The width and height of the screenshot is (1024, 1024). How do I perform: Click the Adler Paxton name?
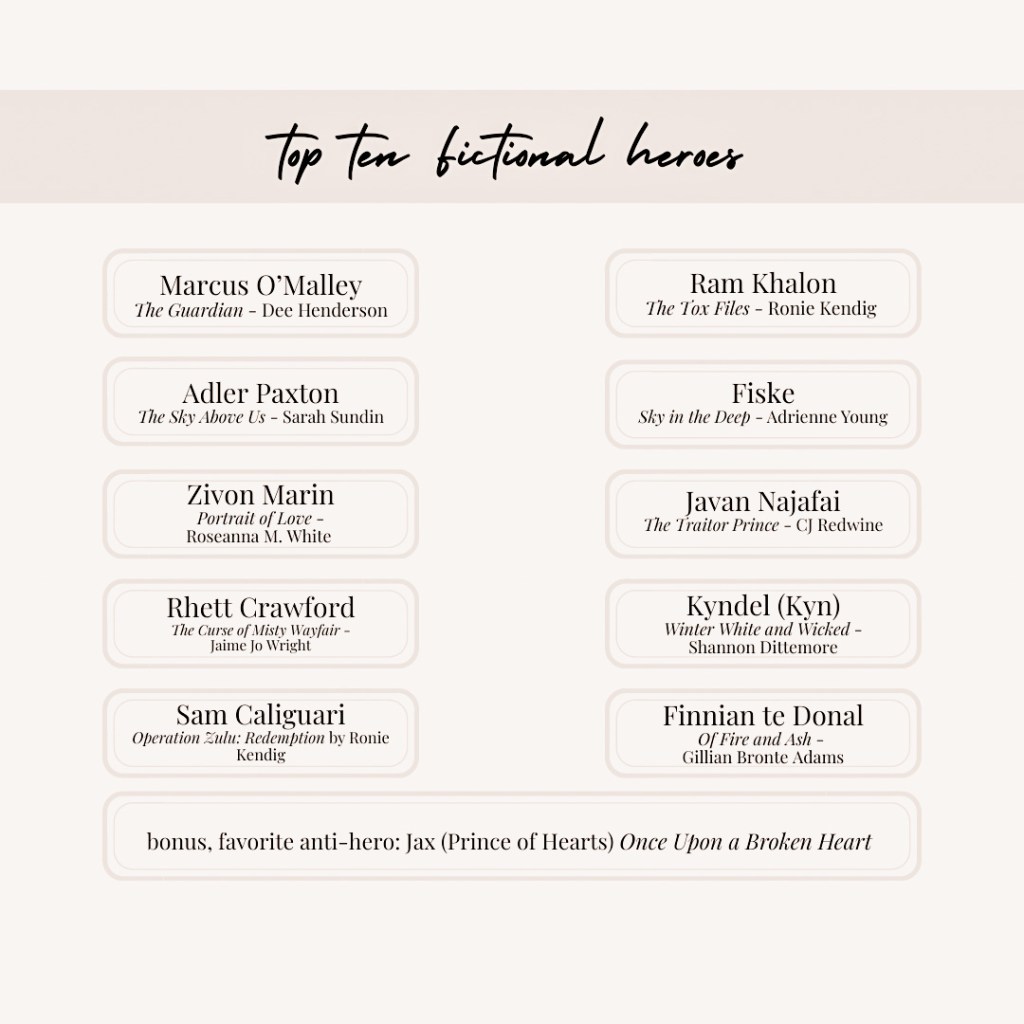coord(260,393)
